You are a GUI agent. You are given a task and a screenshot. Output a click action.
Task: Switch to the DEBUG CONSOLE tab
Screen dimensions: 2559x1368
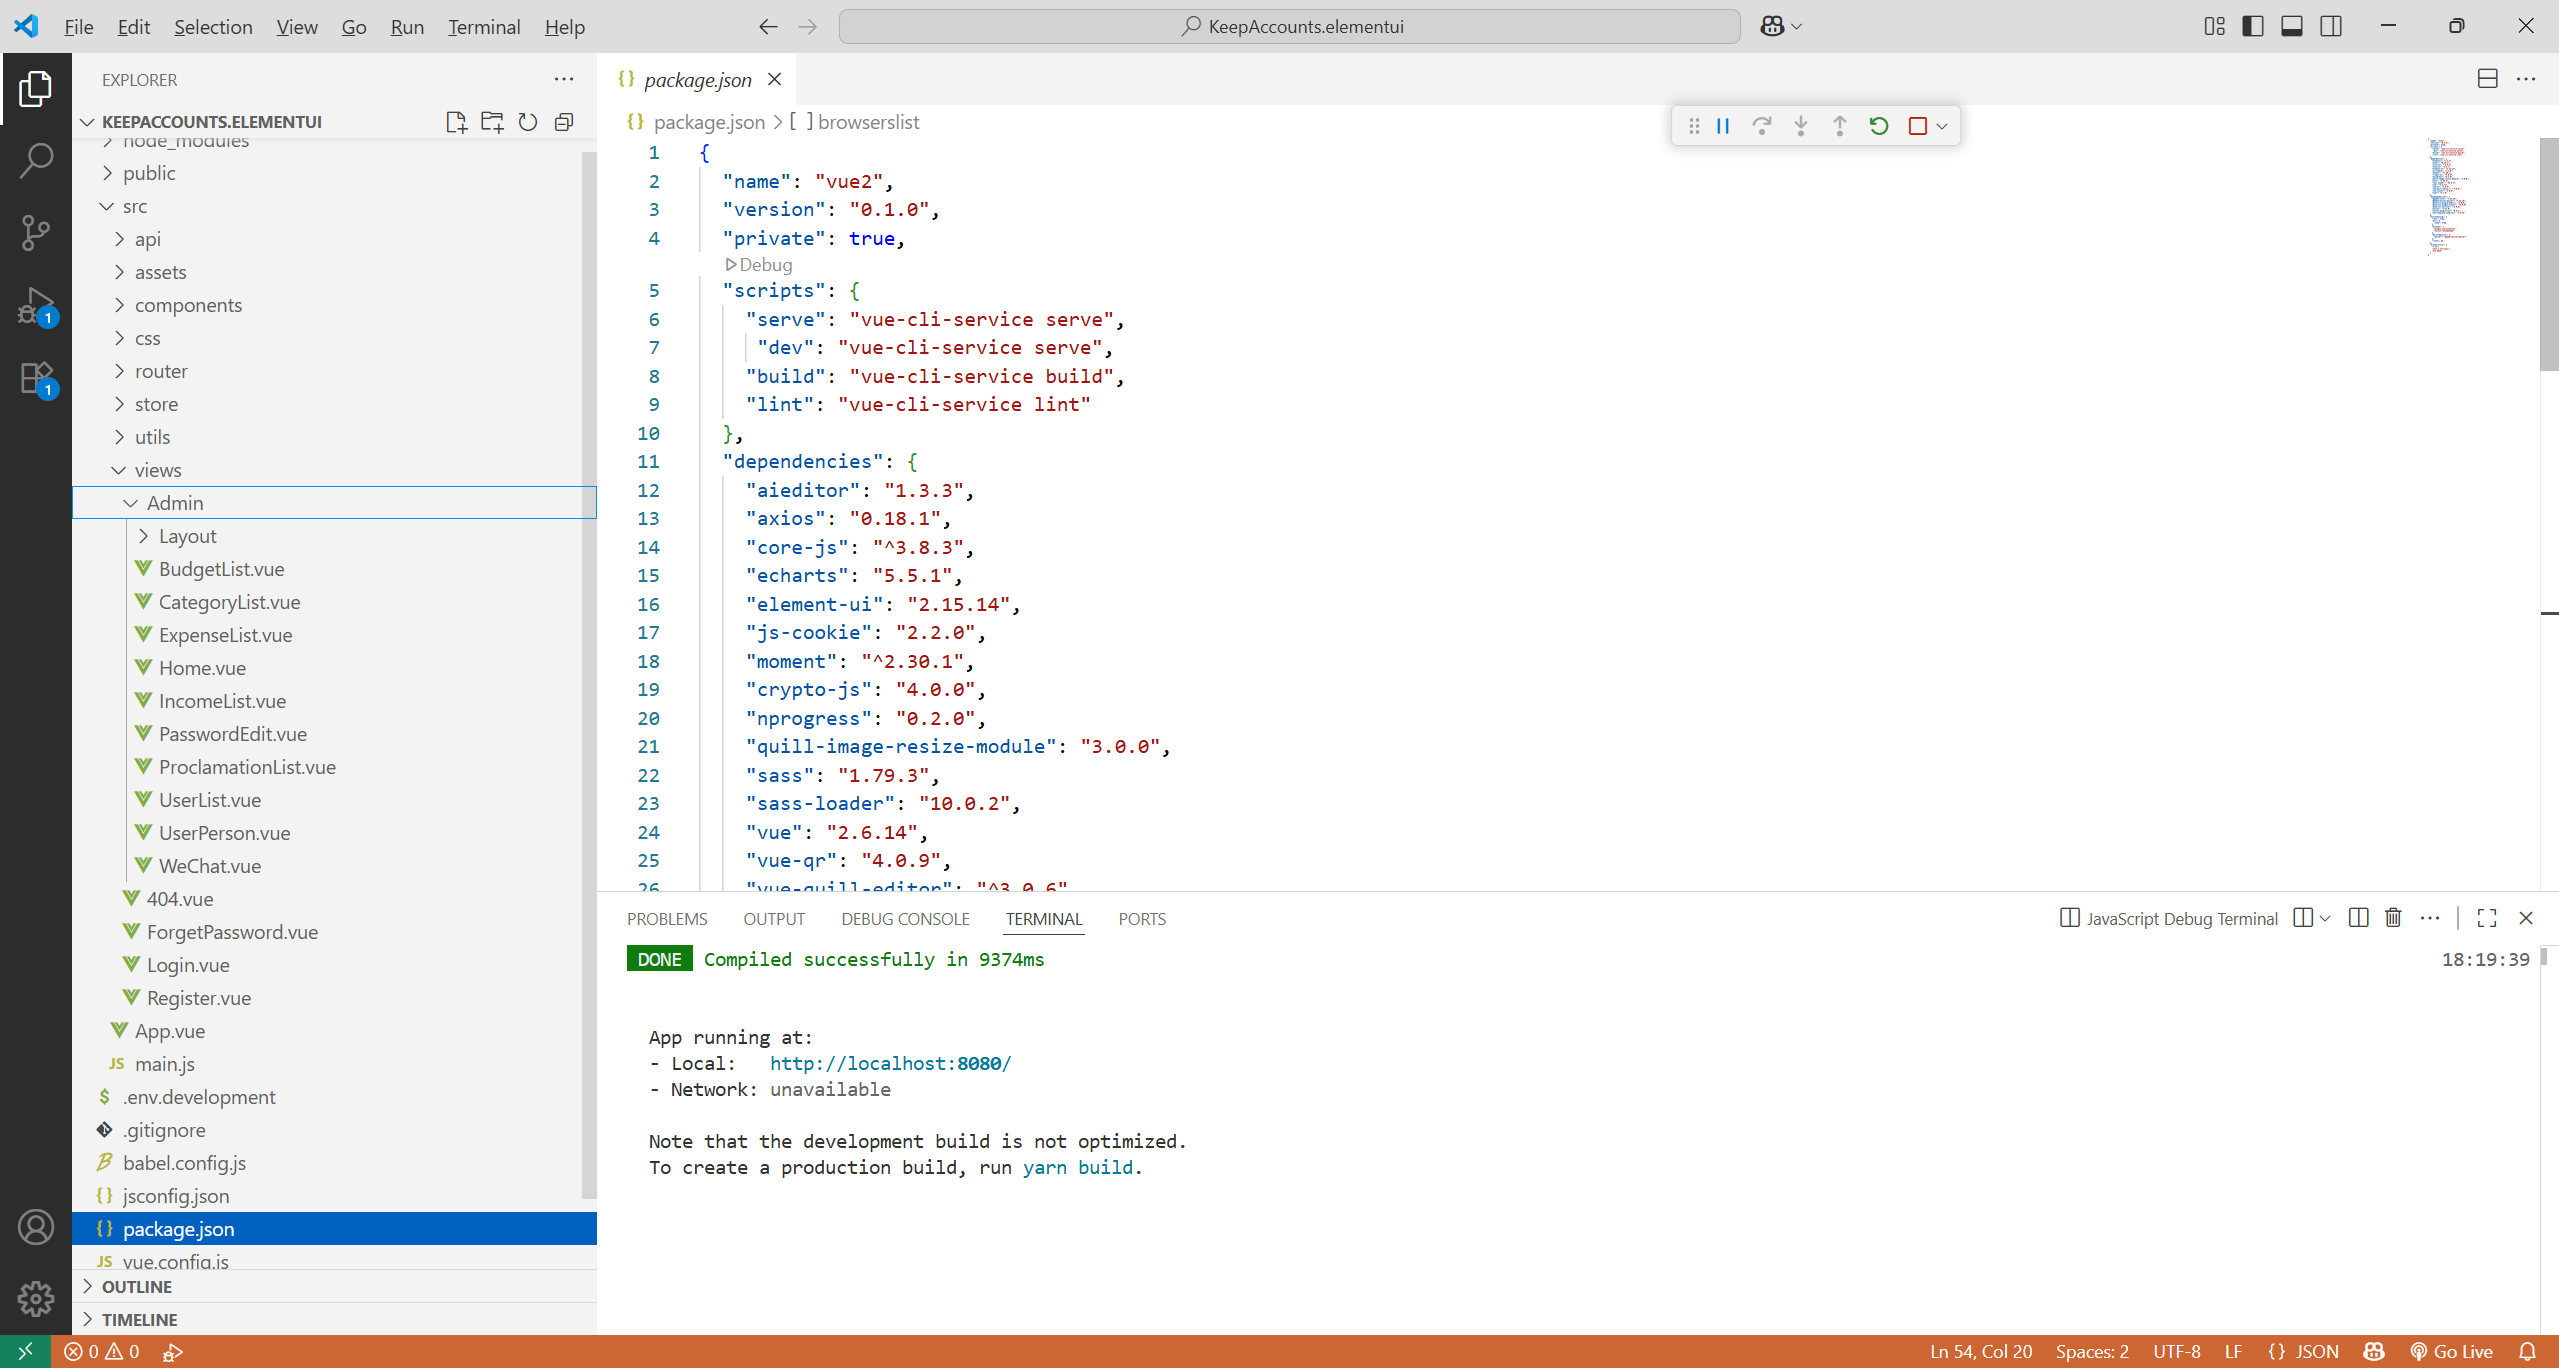[x=905, y=919]
